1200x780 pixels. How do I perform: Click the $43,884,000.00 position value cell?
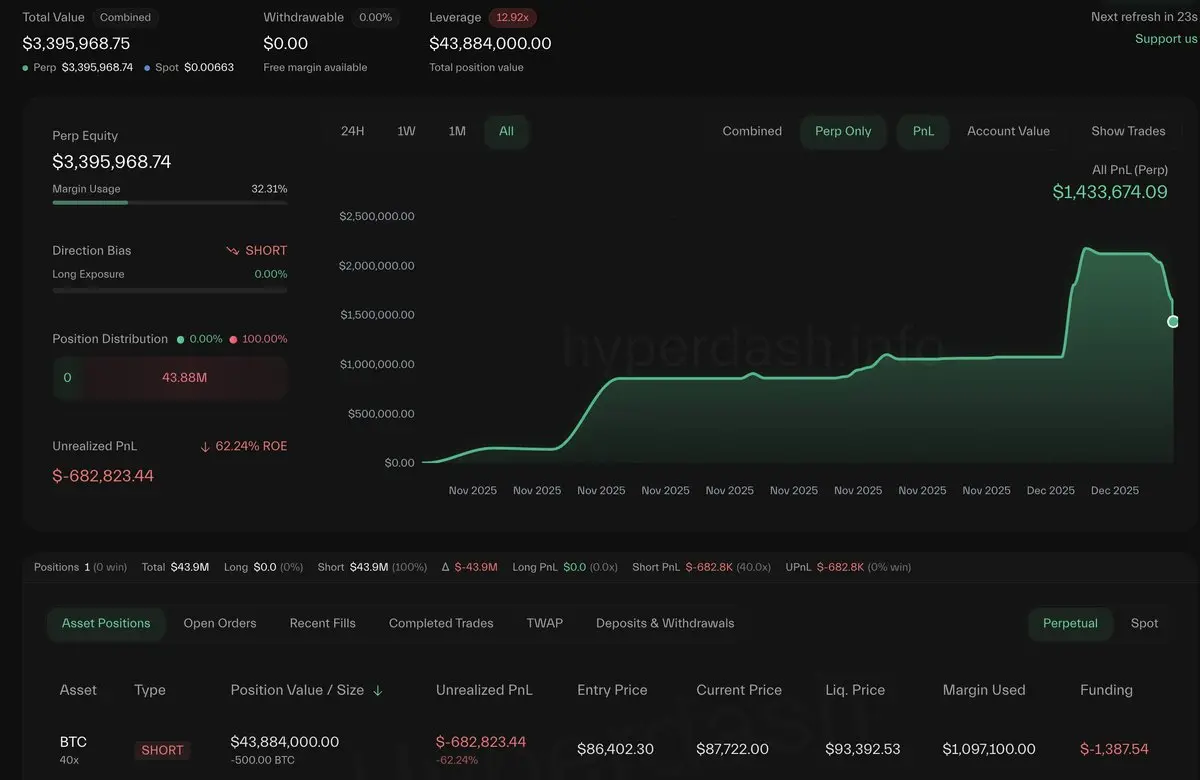click(285, 742)
